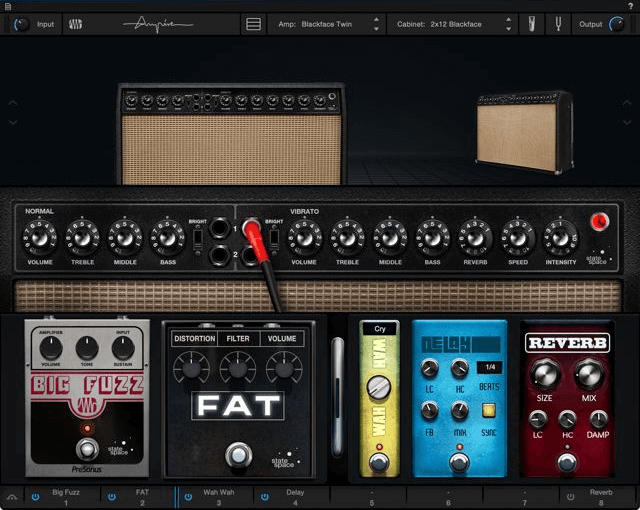The width and height of the screenshot is (640, 510).
Task: Stomp the Wah Wah footswitch
Action: [x=379, y=463]
